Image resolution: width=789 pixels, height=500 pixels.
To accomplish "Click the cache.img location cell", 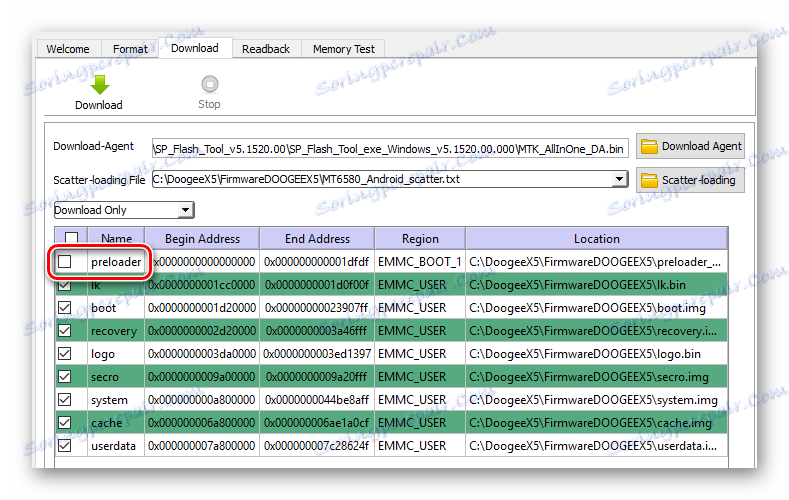I will click(597, 423).
